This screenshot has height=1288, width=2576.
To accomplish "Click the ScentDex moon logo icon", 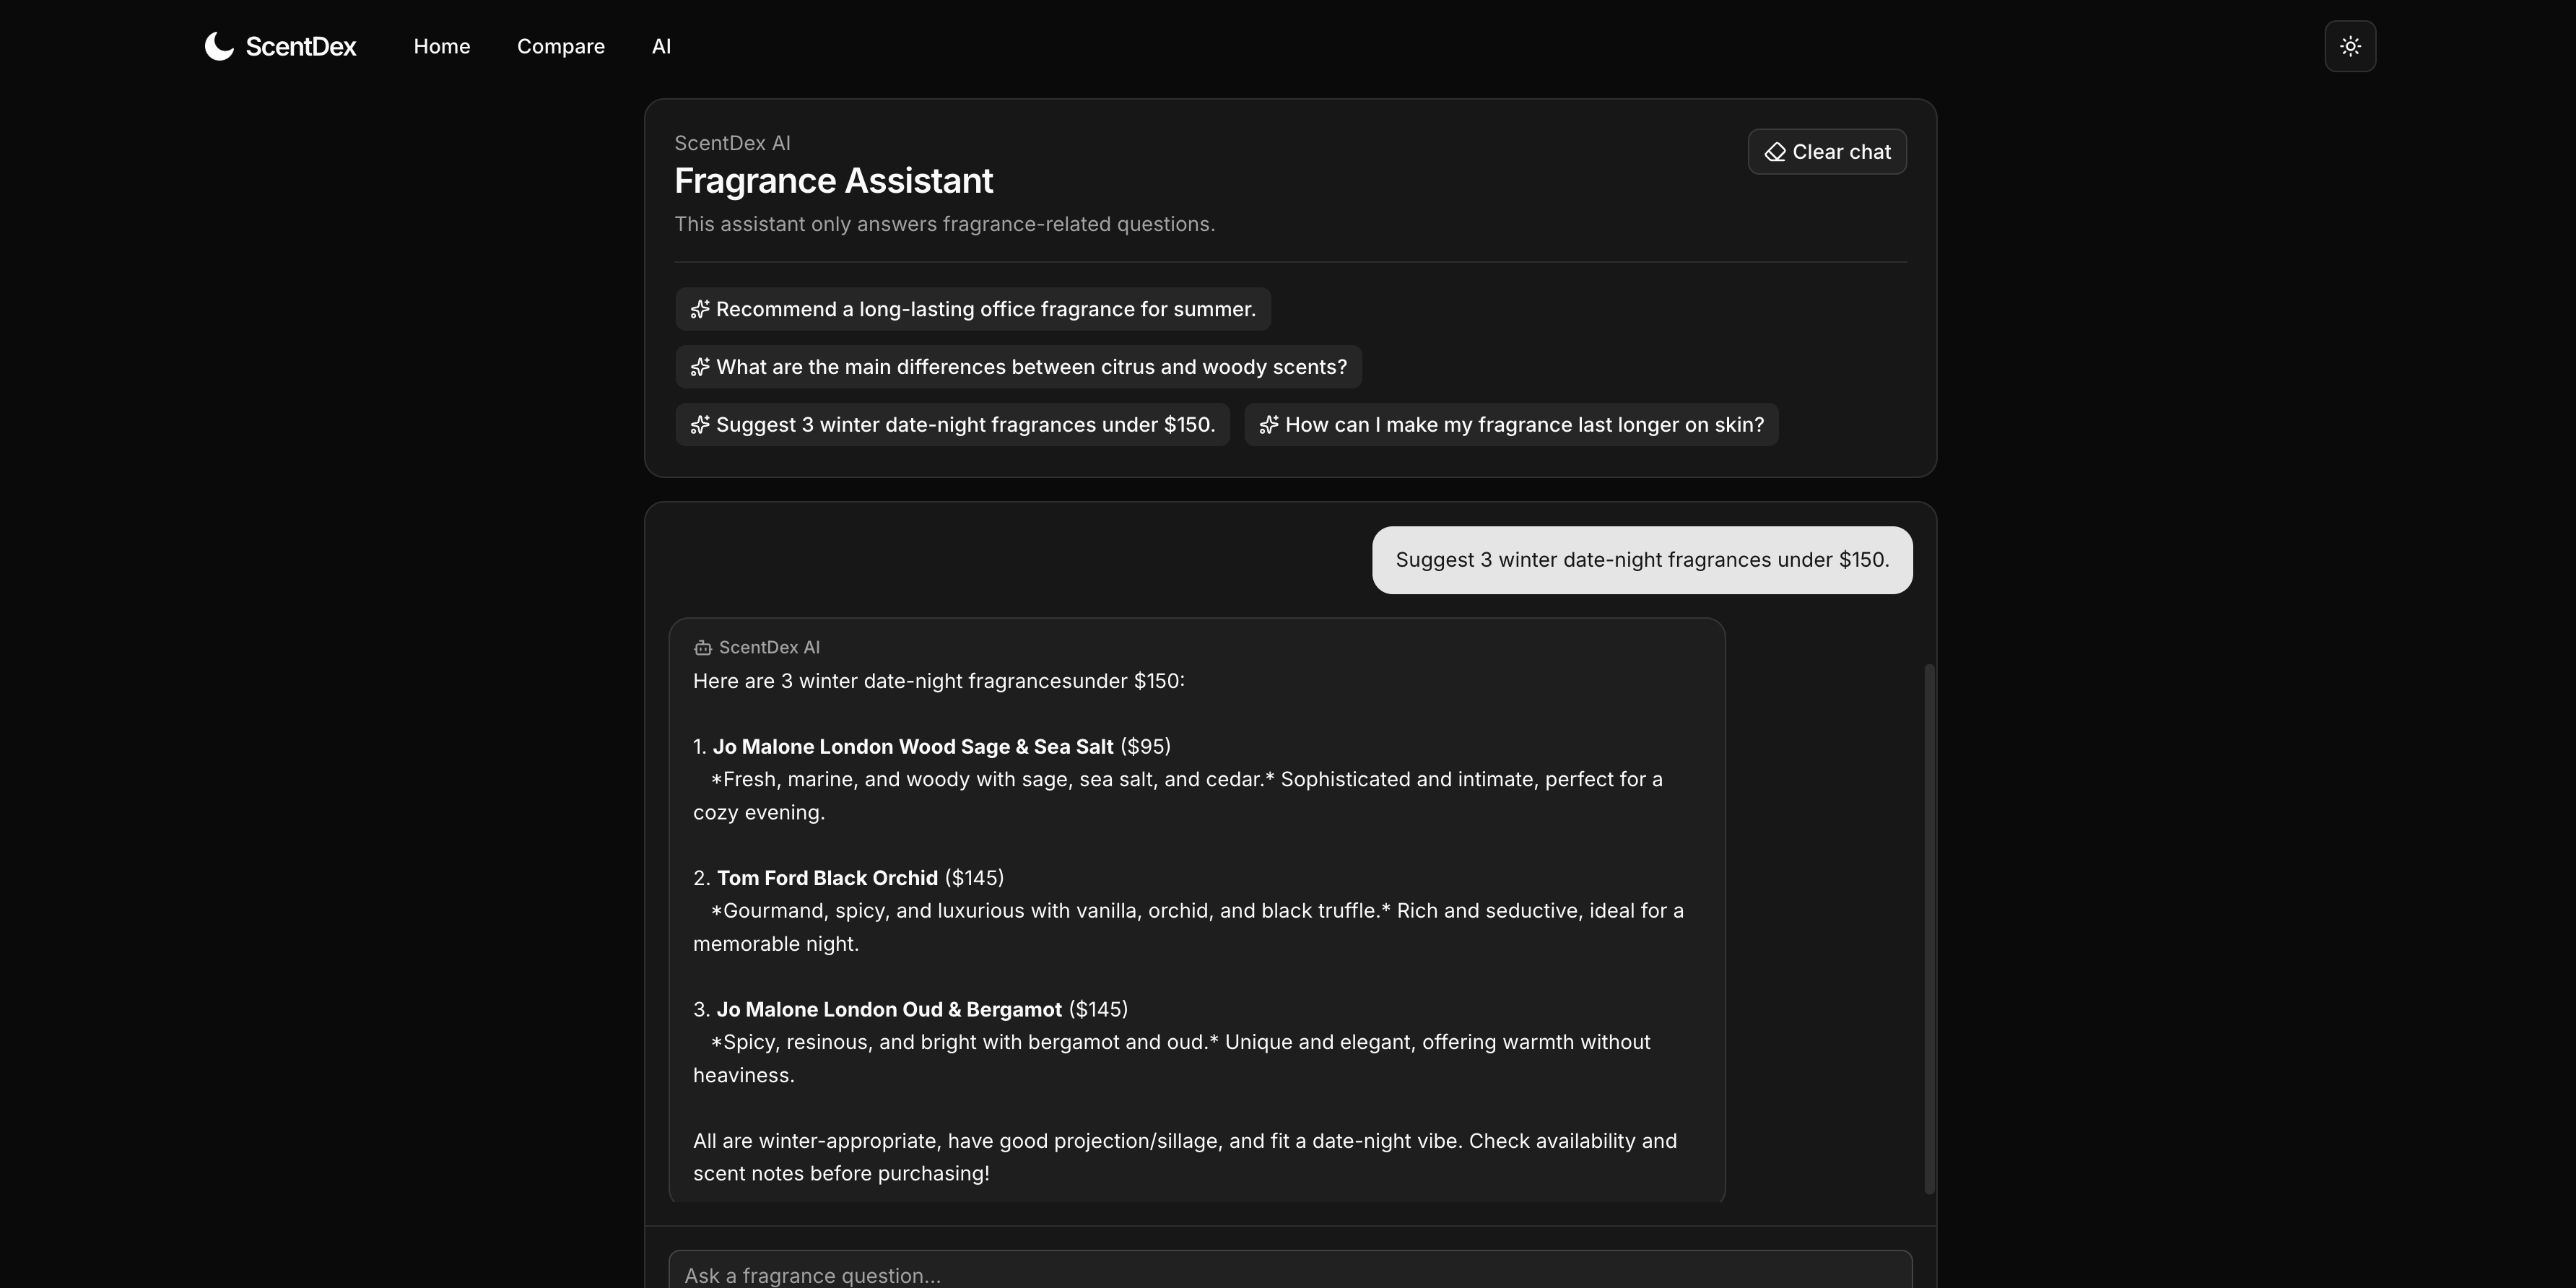I will pos(219,46).
